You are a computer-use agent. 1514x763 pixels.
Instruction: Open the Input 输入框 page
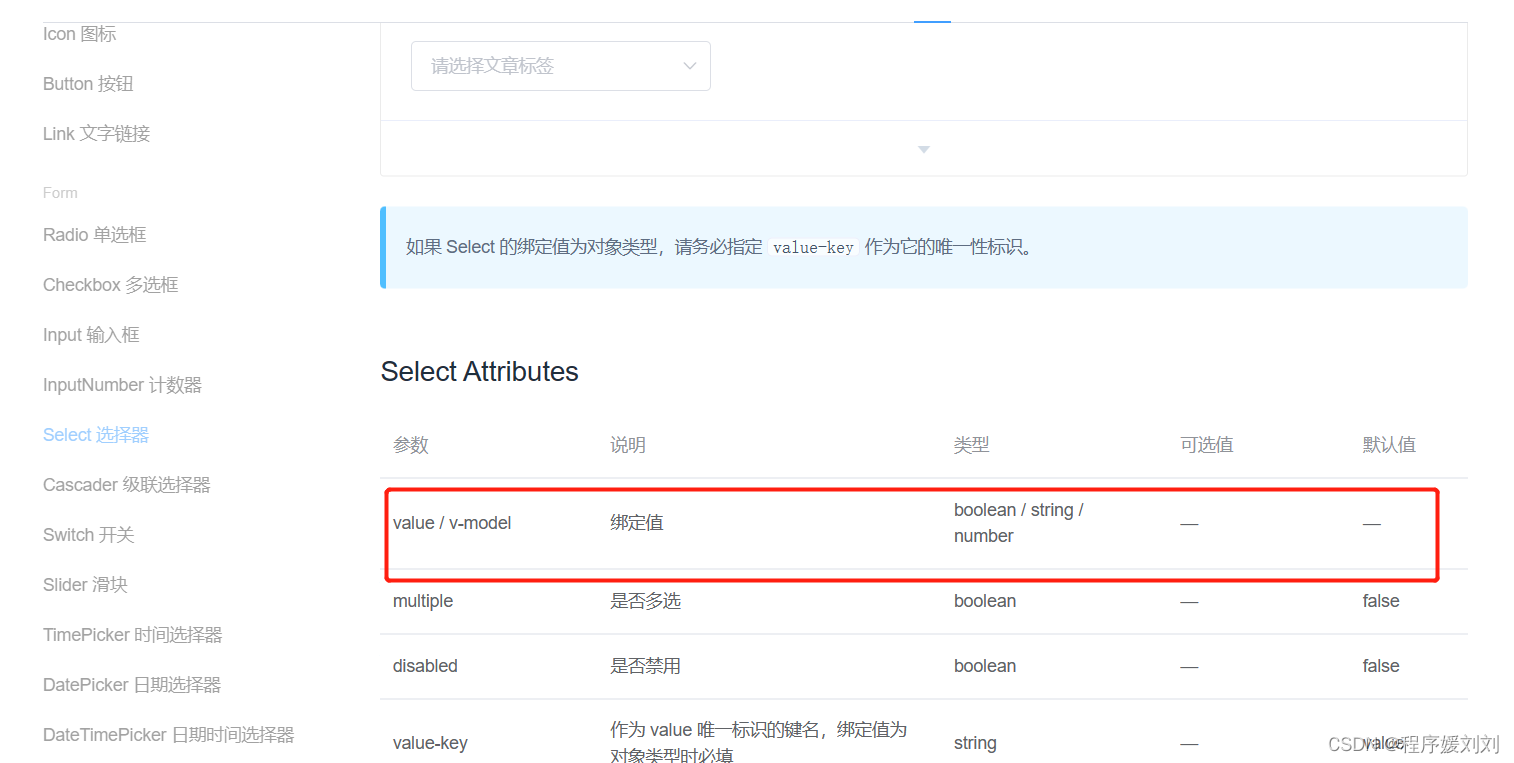click(x=90, y=334)
